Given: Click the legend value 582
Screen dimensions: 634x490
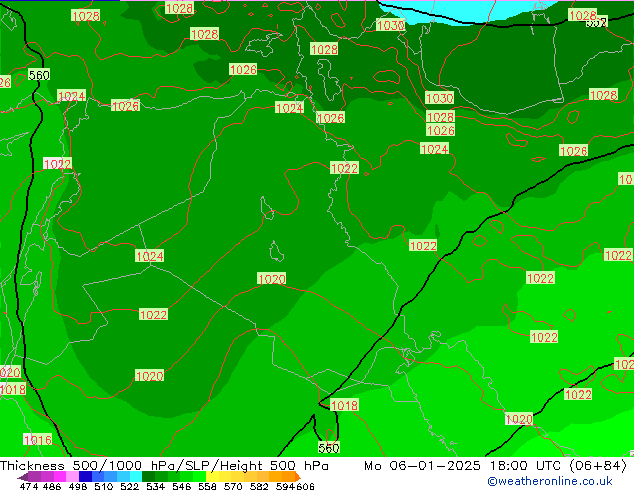Looking at the screenshot, I should (259, 486).
